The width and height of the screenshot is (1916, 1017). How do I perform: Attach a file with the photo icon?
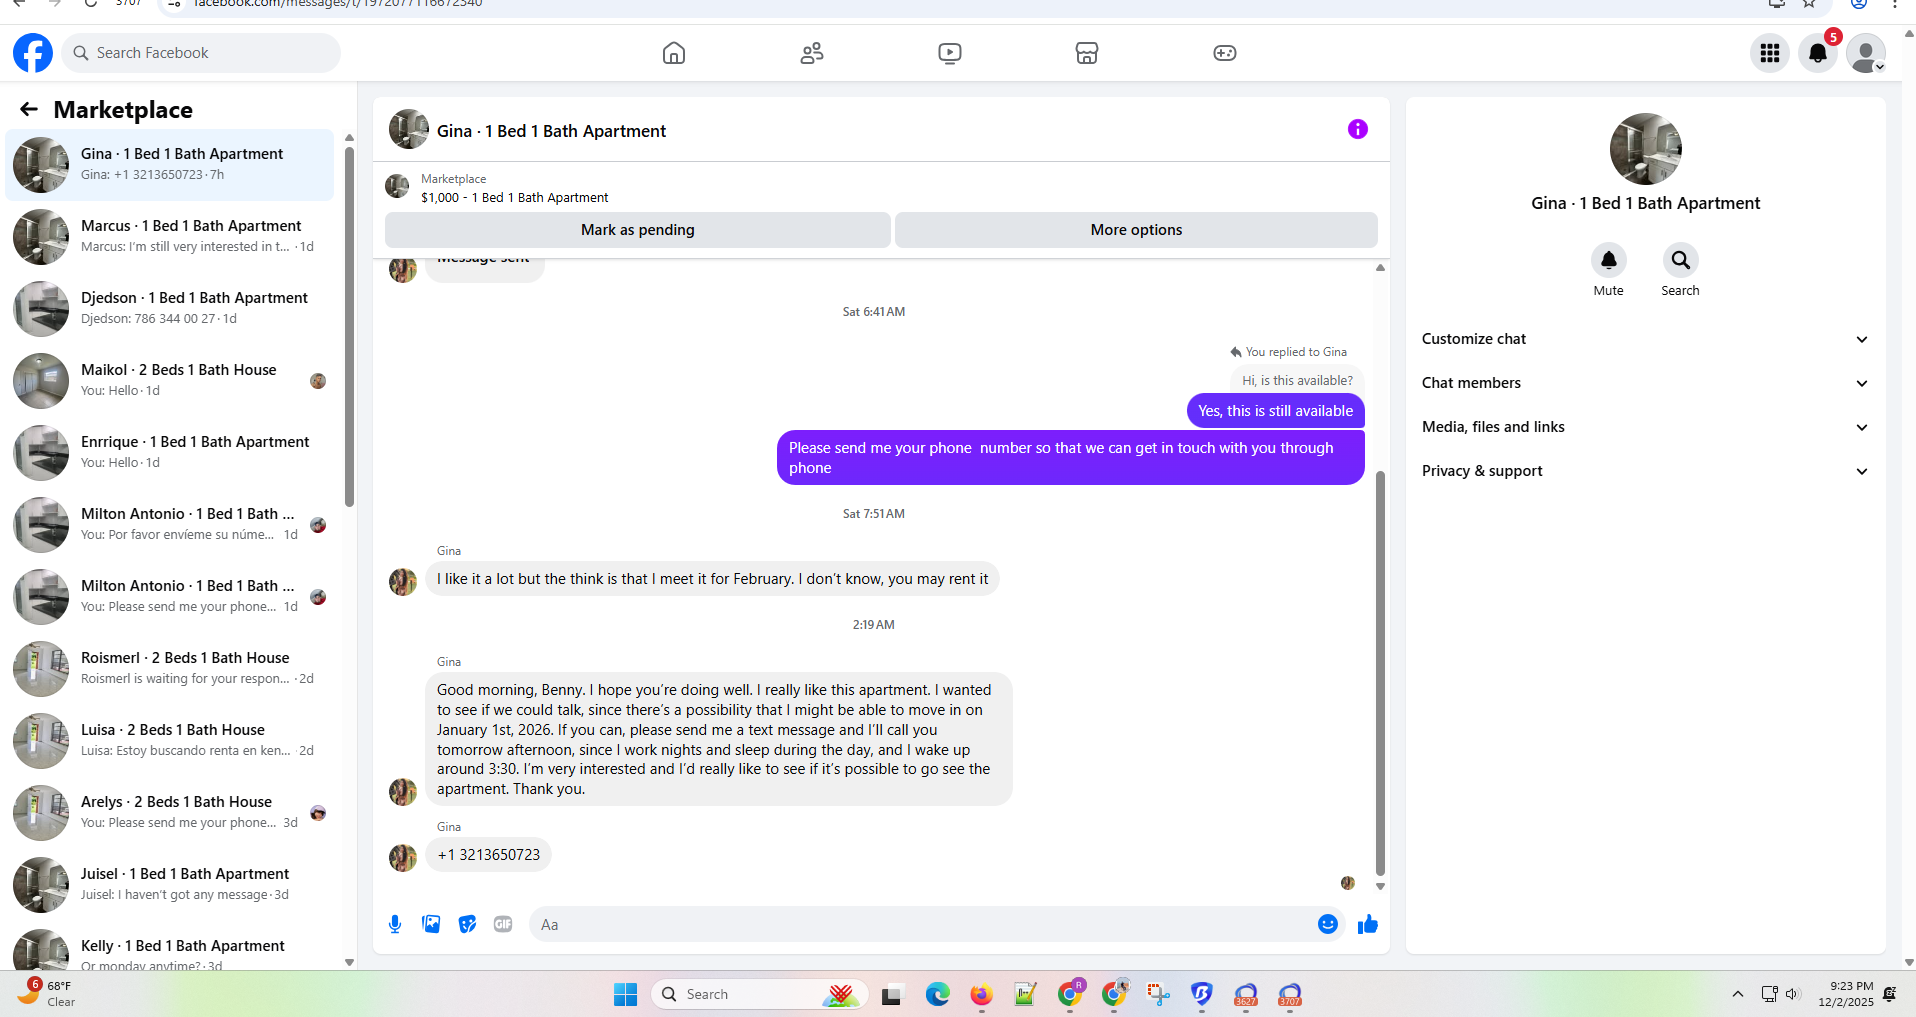coord(431,924)
